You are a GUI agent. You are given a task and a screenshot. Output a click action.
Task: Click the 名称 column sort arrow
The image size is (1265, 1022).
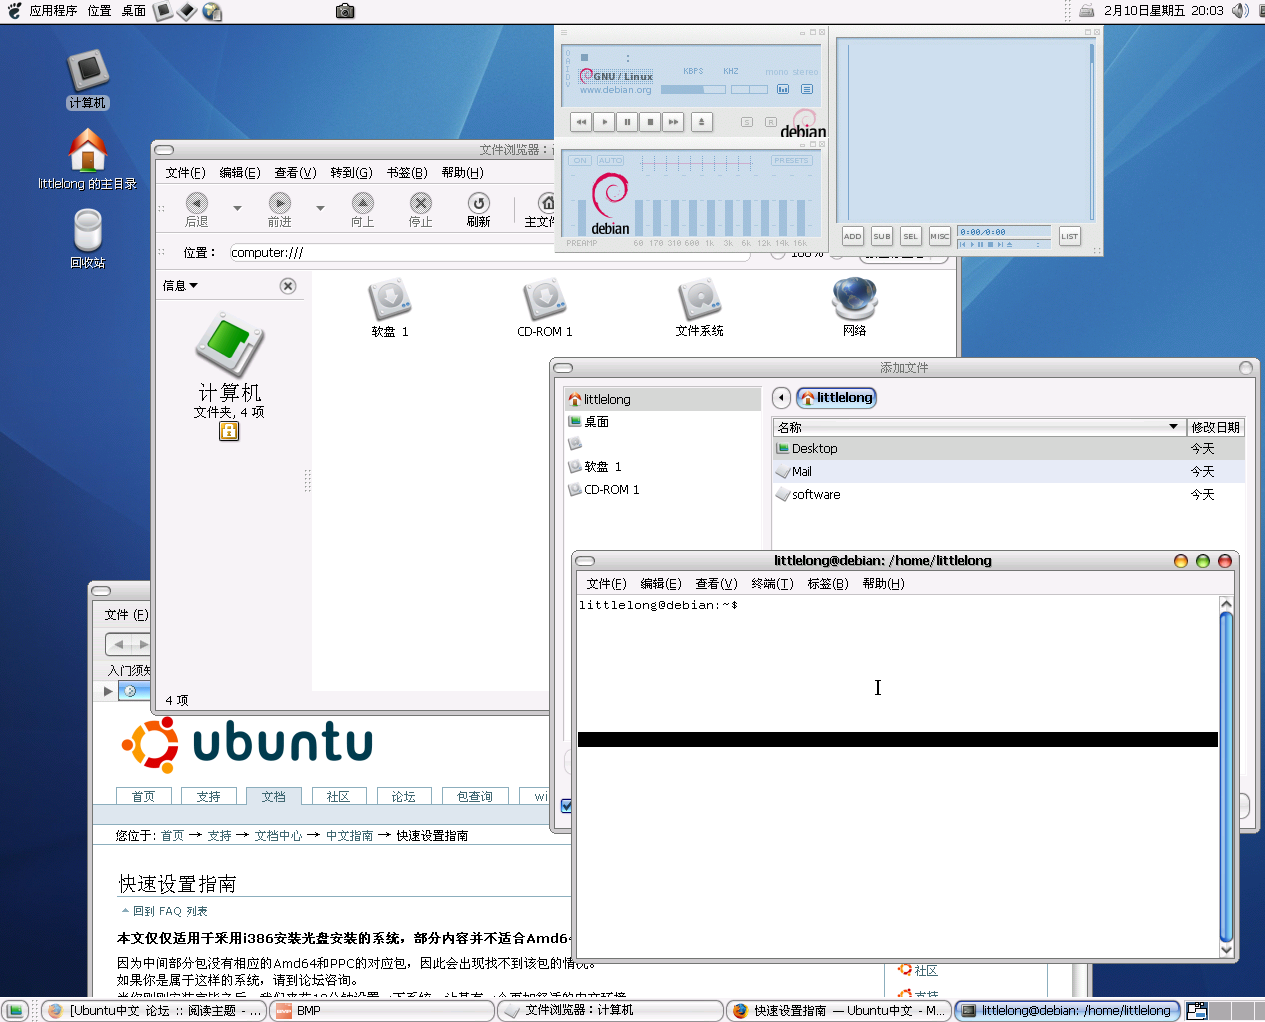point(1174,427)
